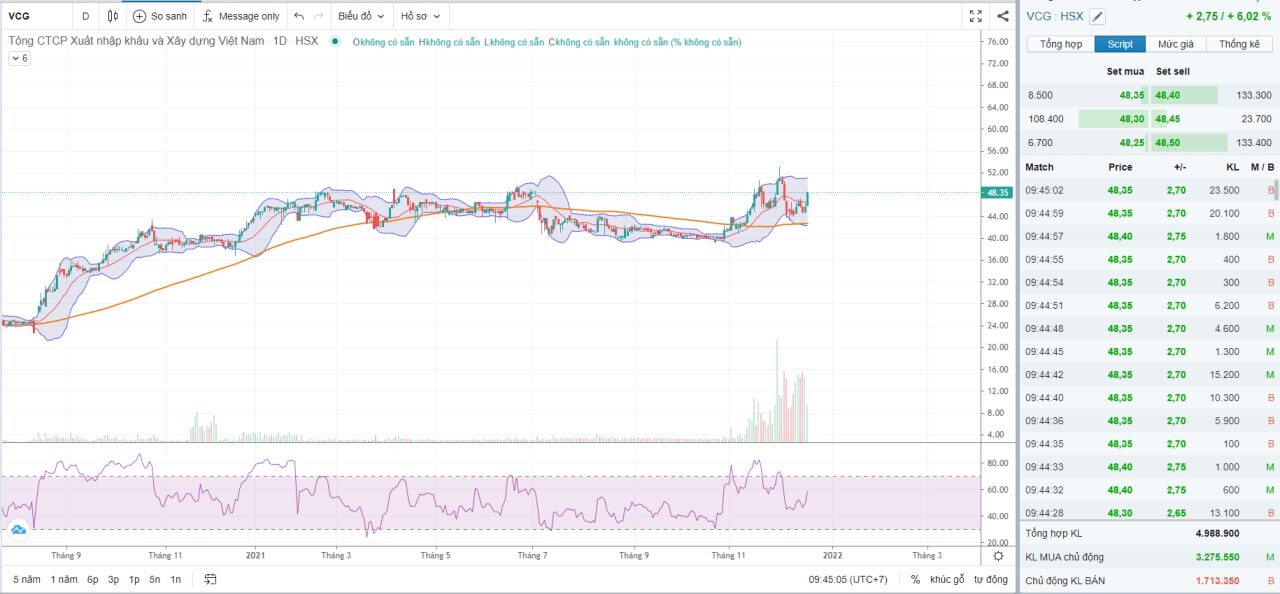The width and height of the screenshot is (1280, 594).
Task: Click the cloud logo on the chart
Action: point(16,531)
